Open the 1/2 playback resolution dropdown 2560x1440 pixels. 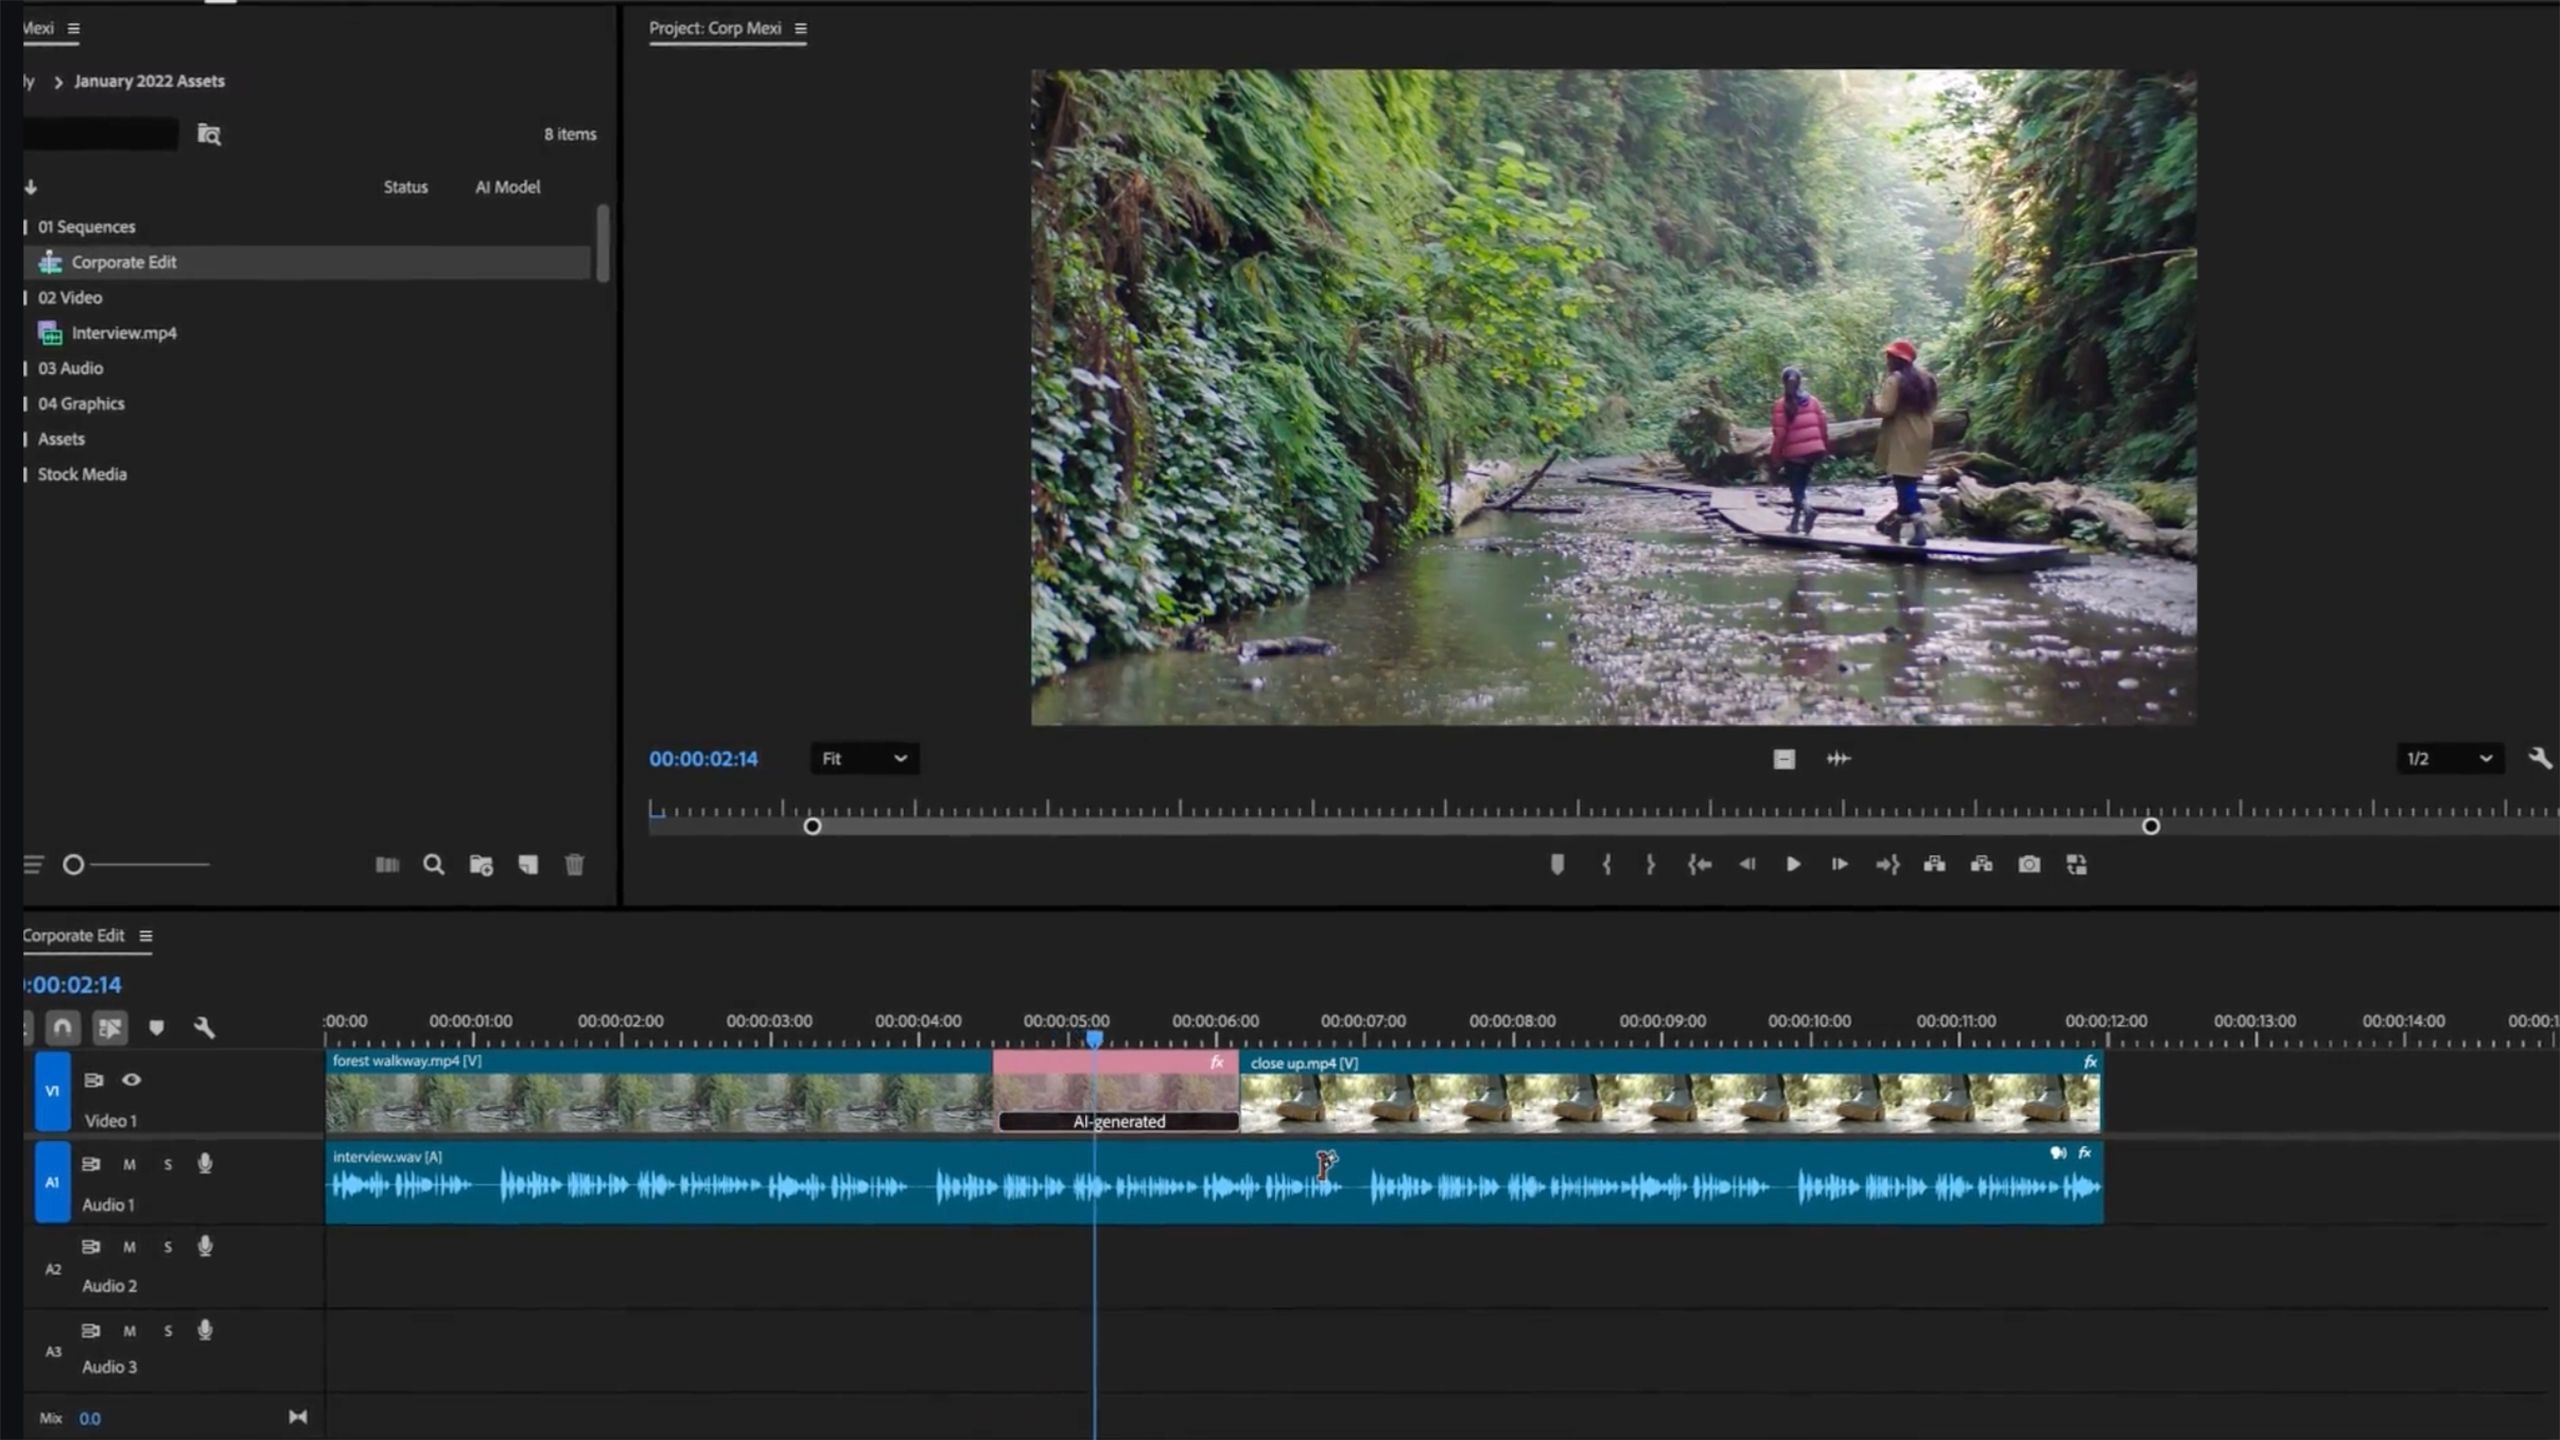point(2449,759)
